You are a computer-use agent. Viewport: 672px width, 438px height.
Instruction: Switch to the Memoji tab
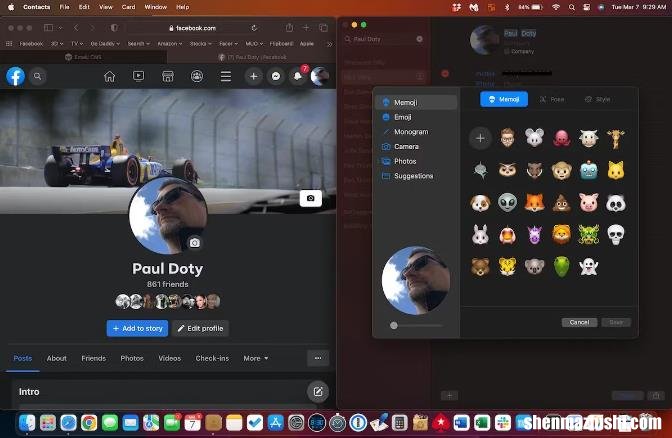pyautogui.click(x=504, y=99)
